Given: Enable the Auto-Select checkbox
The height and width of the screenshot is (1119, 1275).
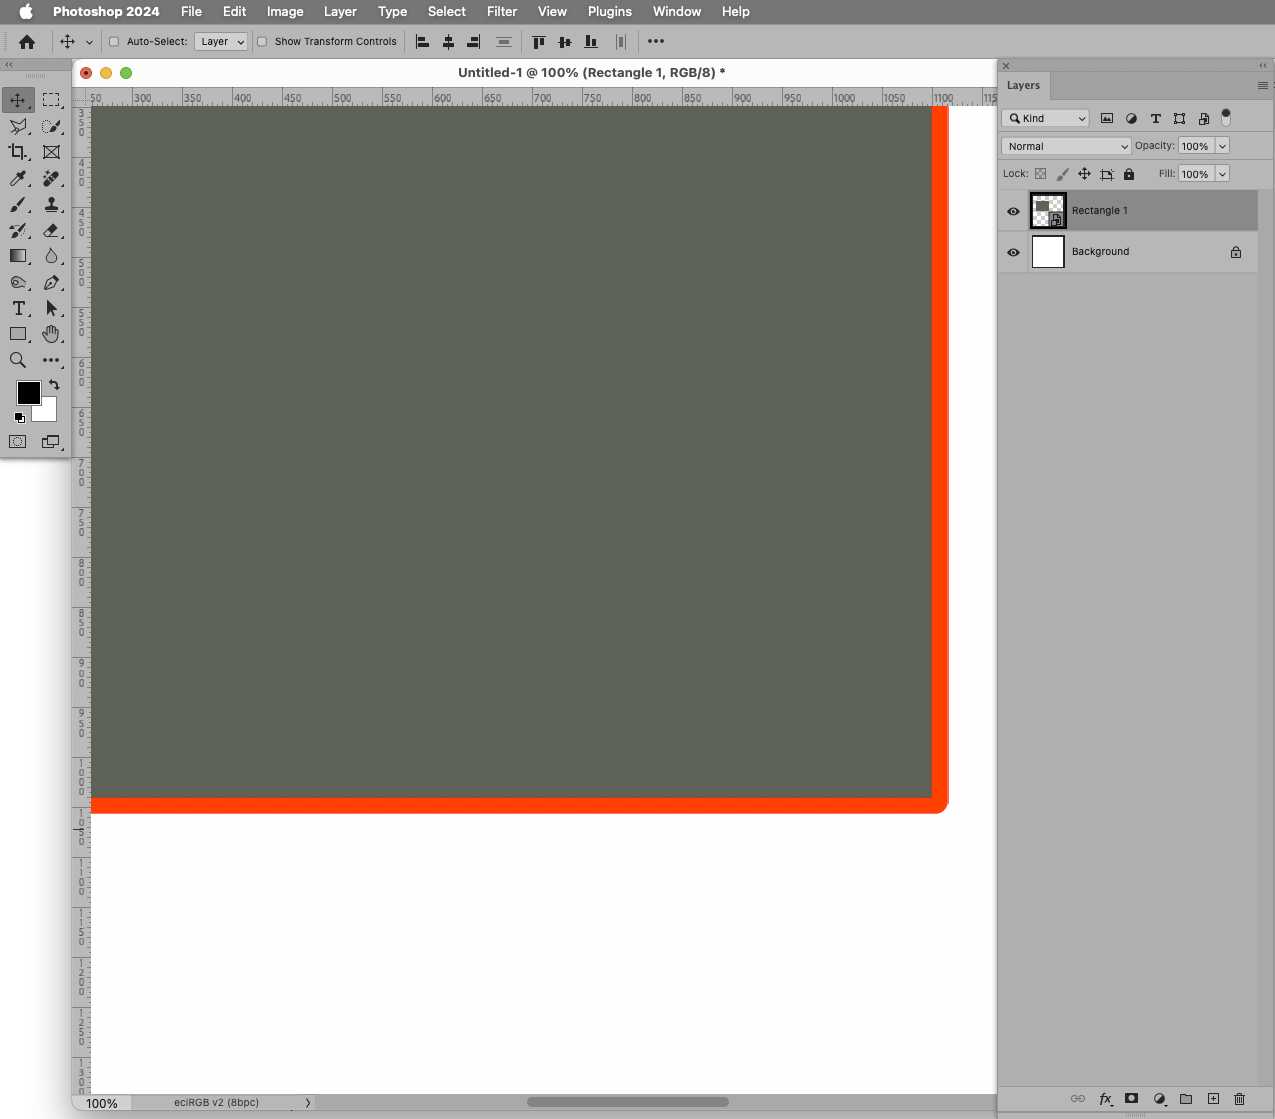Looking at the screenshot, I should click(x=113, y=41).
